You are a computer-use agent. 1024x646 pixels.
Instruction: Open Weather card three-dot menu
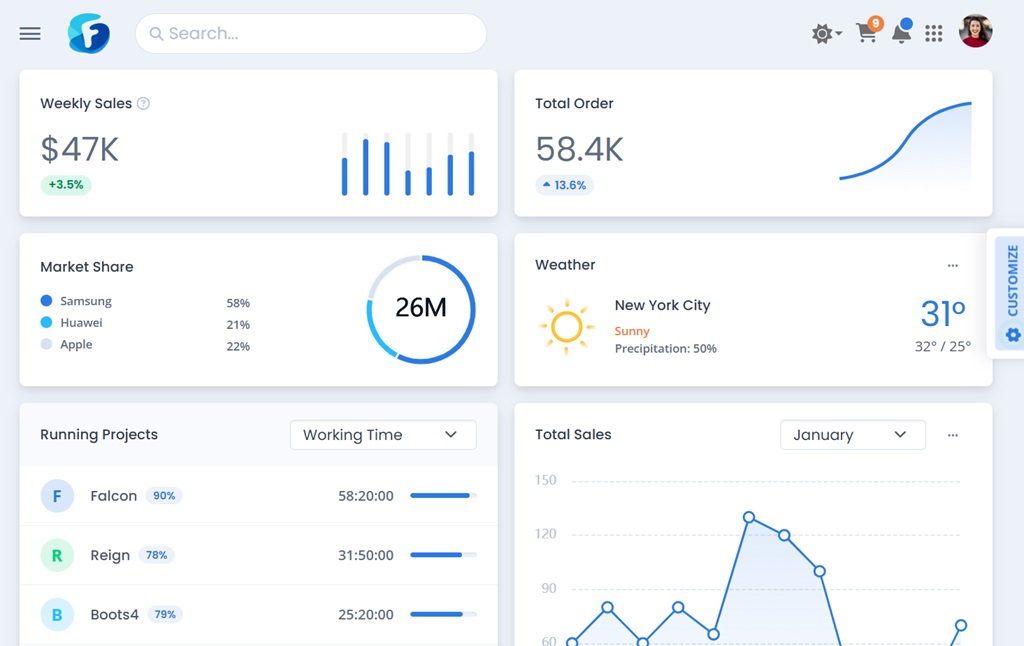pos(952,266)
